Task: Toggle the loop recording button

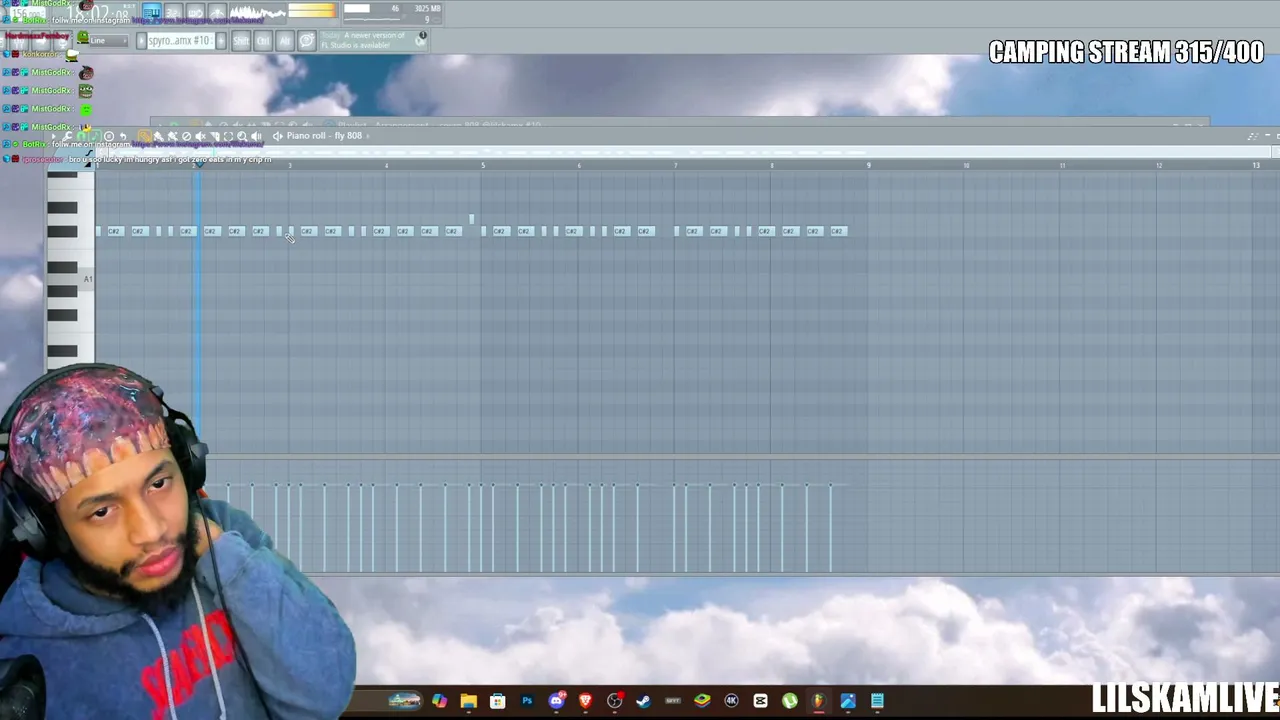Action: pos(216,12)
